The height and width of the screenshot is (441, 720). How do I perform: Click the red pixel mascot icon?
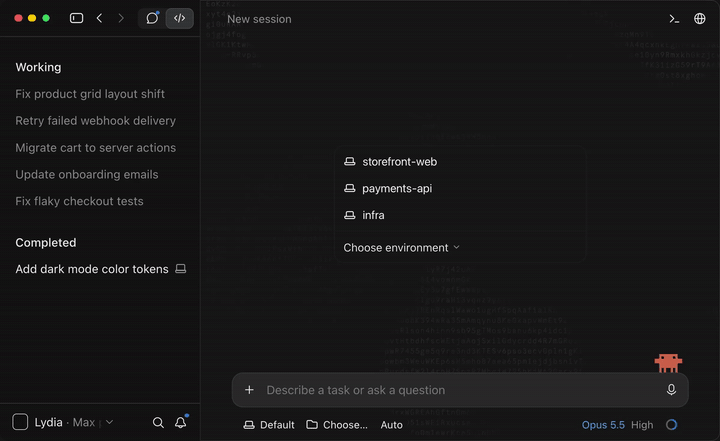pyautogui.click(x=668, y=363)
